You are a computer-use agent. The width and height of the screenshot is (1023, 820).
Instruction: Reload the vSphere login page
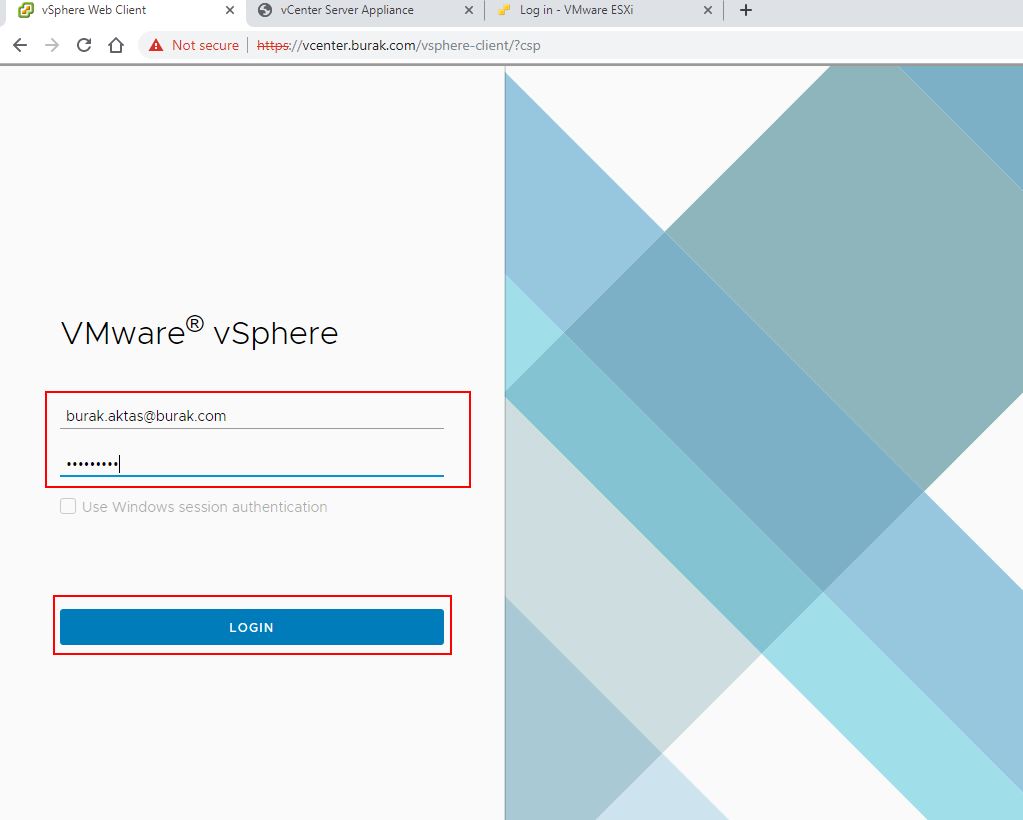tap(84, 45)
